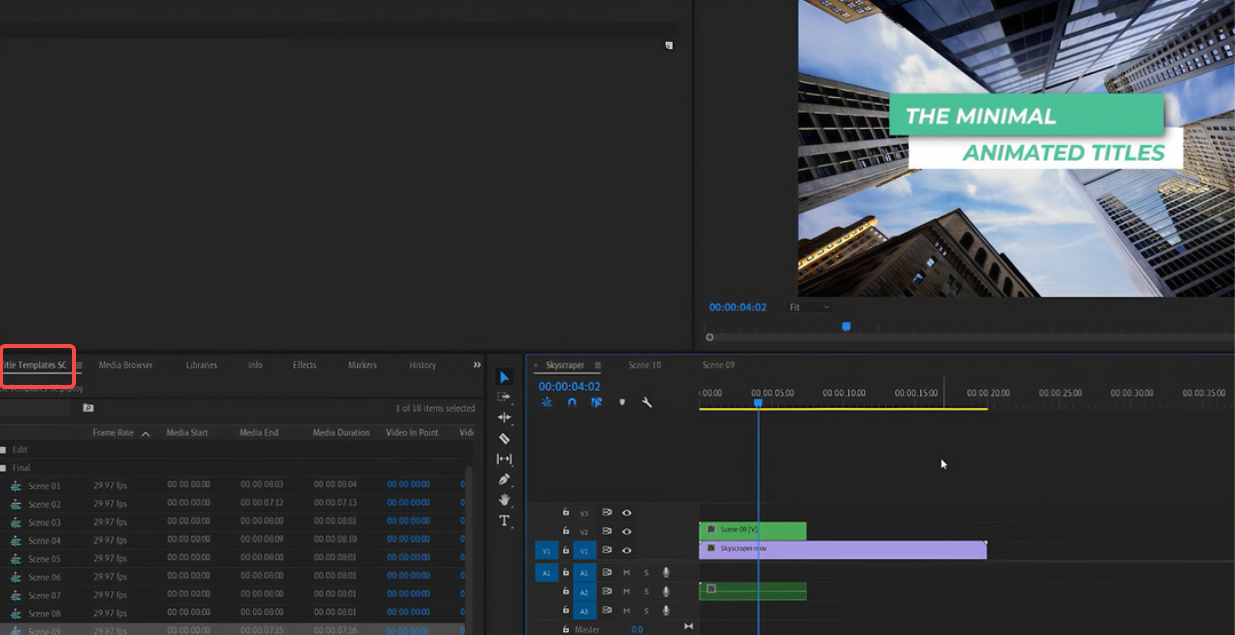
Task: Select the Hand tool
Action: tap(504, 498)
